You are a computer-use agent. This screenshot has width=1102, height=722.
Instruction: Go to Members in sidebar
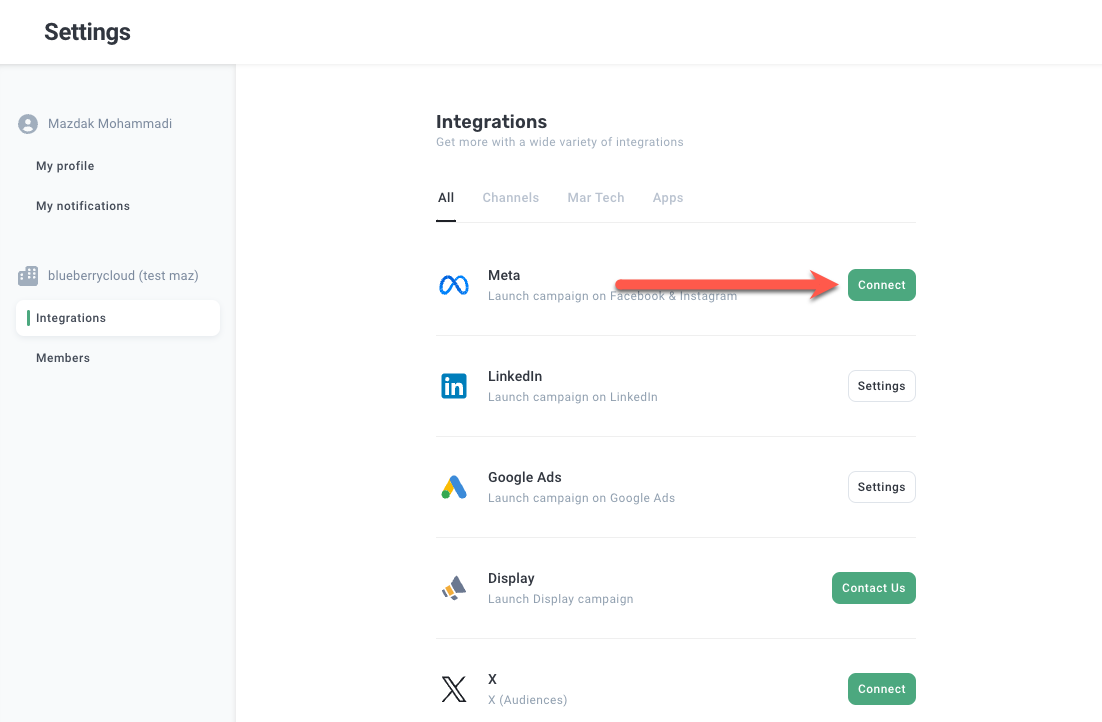pyautogui.click(x=63, y=358)
